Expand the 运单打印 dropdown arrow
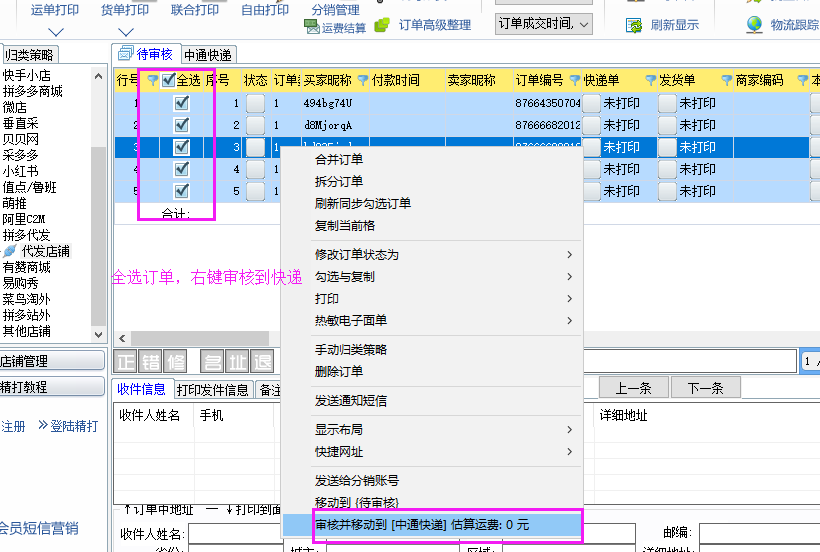This screenshot has height=552, width=820. coord(56,32)
